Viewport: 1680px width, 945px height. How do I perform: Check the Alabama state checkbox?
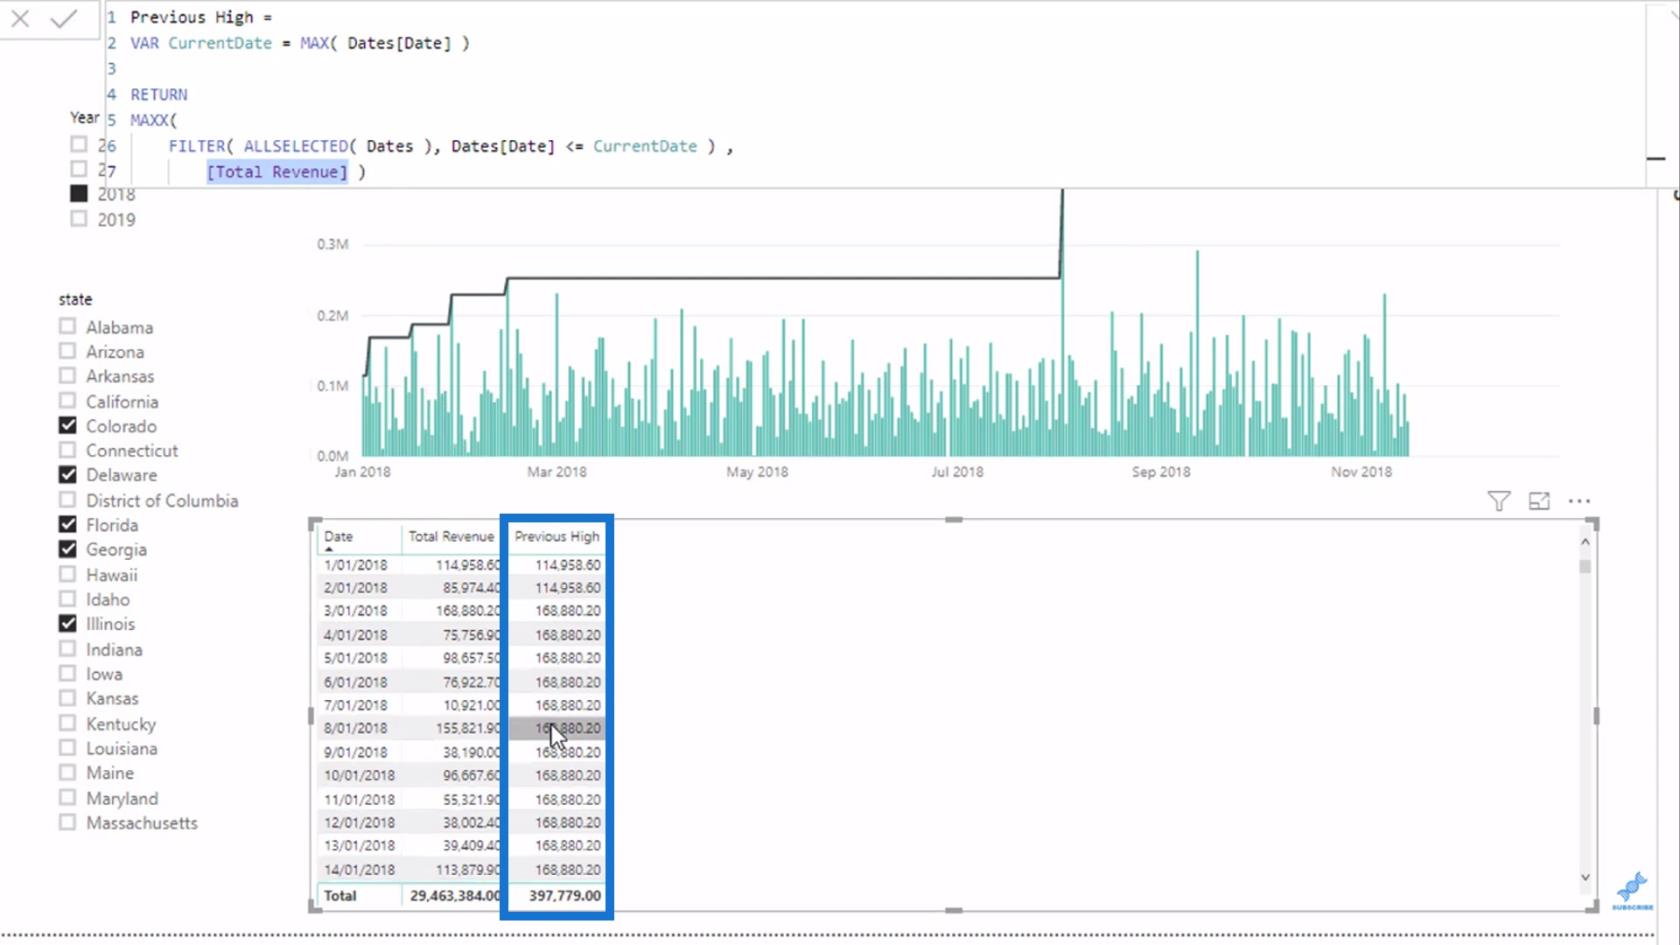point(67,326)
